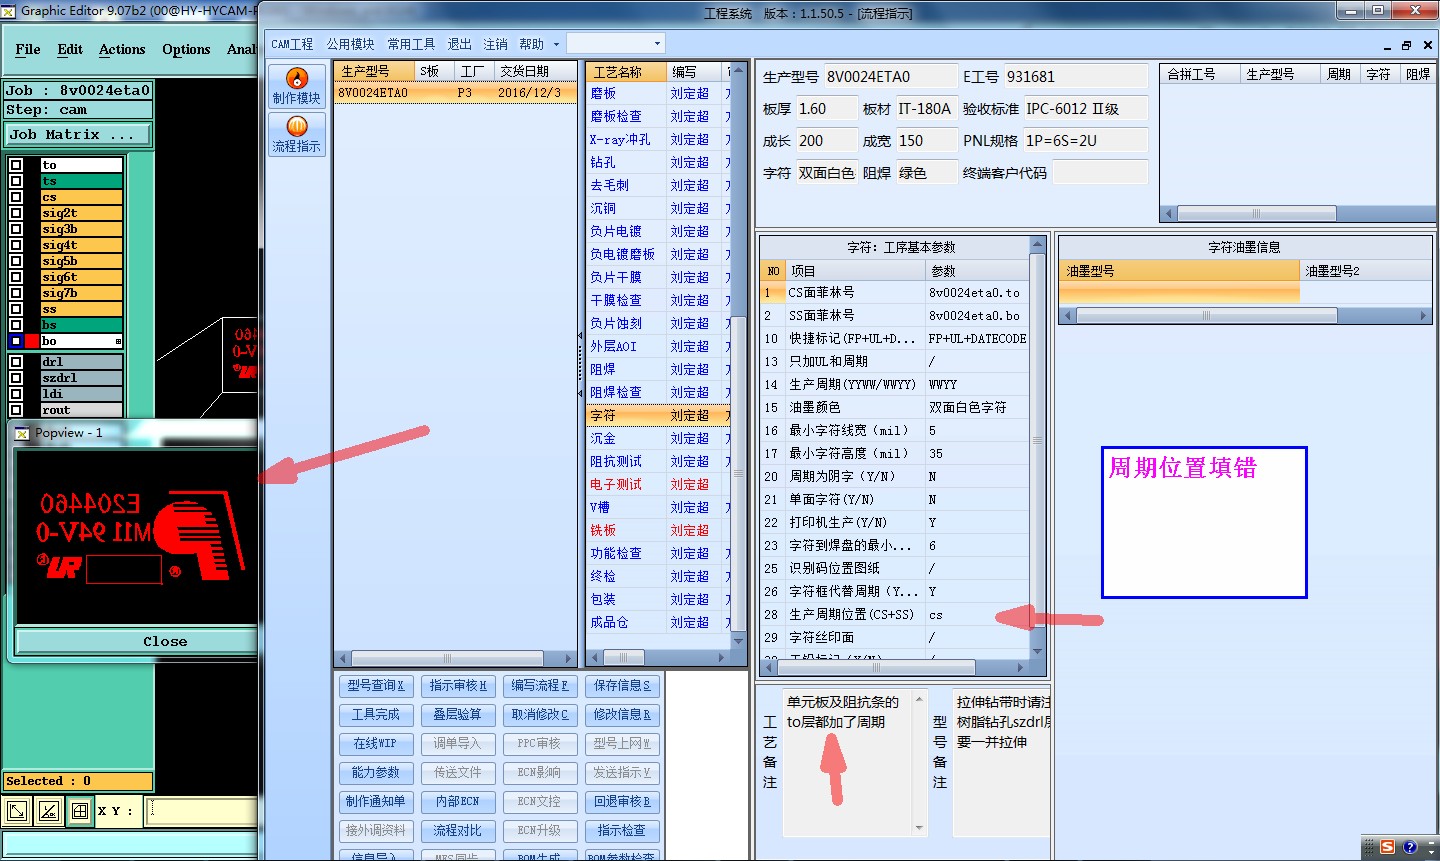Toggle visibility box for layer 'to'
Image resolution: width=1440 pixels, height=861 pixels.
pyautogui.click(x=16, y=165)
